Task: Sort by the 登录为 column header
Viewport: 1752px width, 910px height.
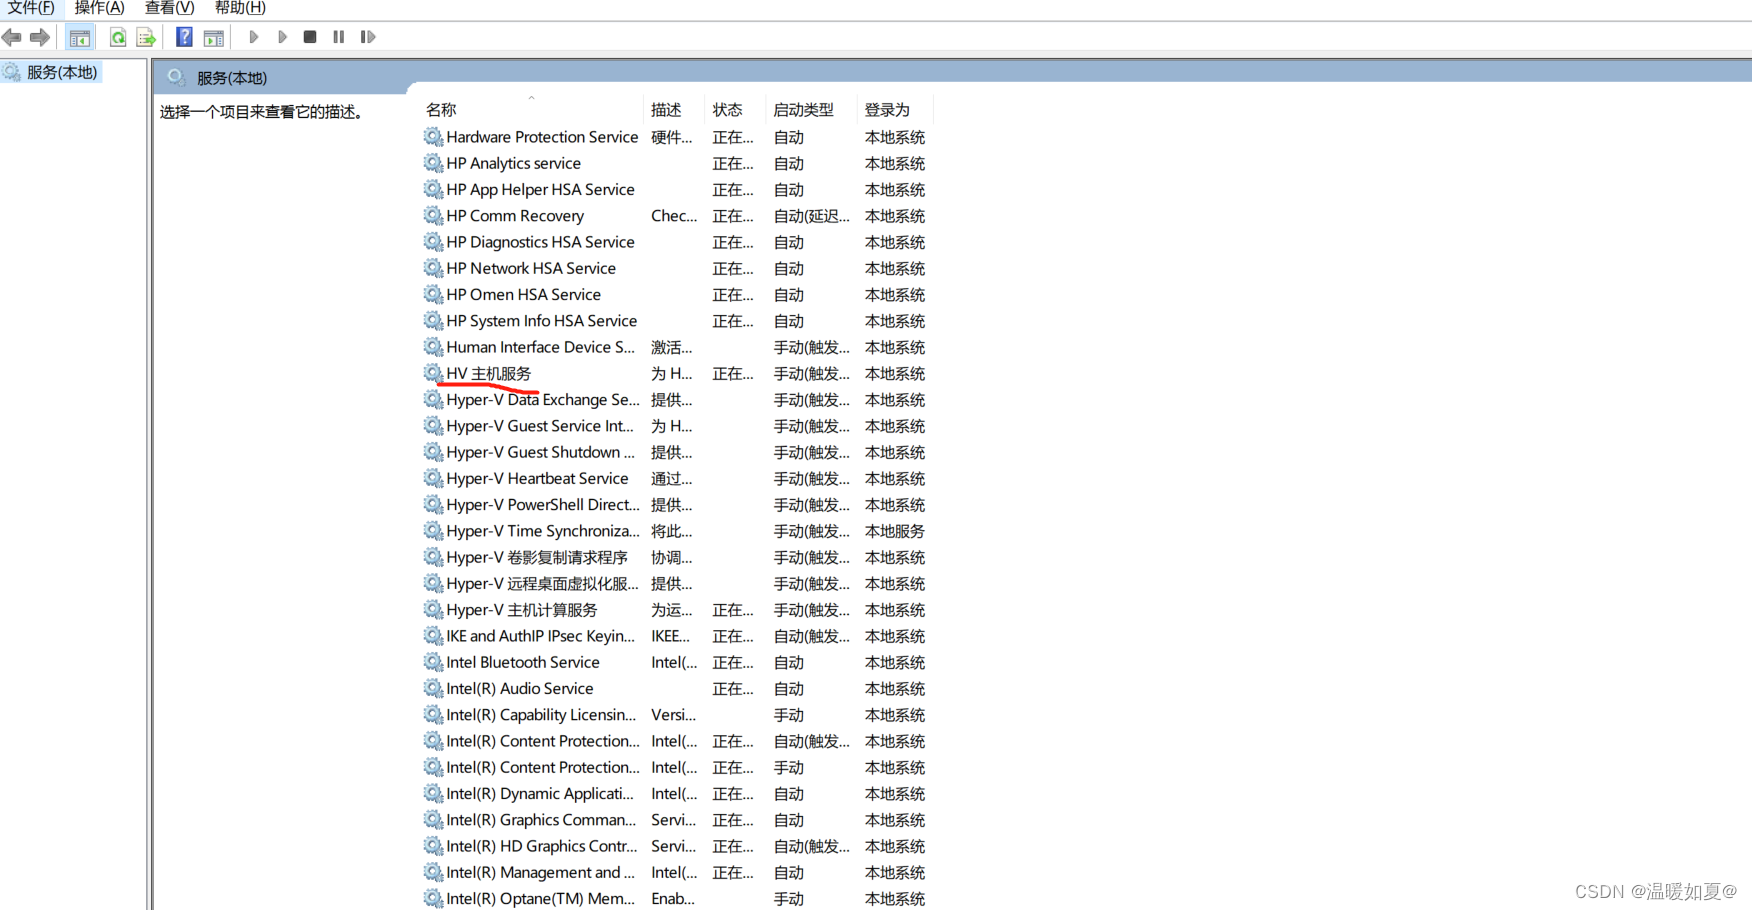Action: 887,110
